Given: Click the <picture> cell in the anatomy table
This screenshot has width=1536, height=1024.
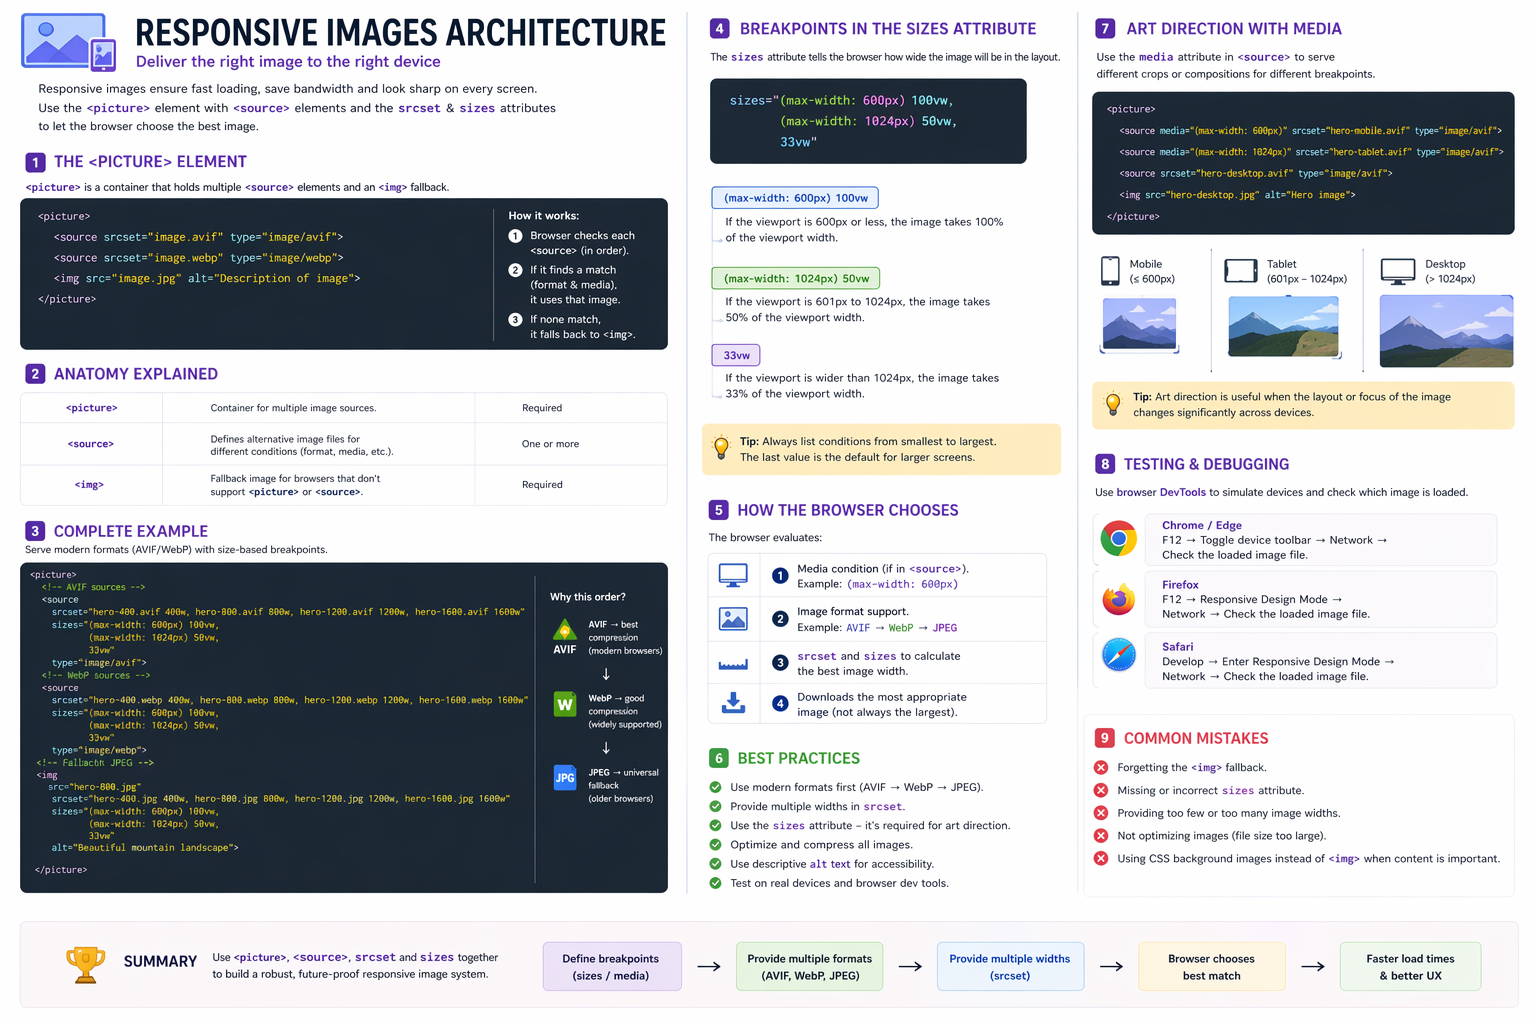Looking at the screenshot, I should tap(92, 408).
